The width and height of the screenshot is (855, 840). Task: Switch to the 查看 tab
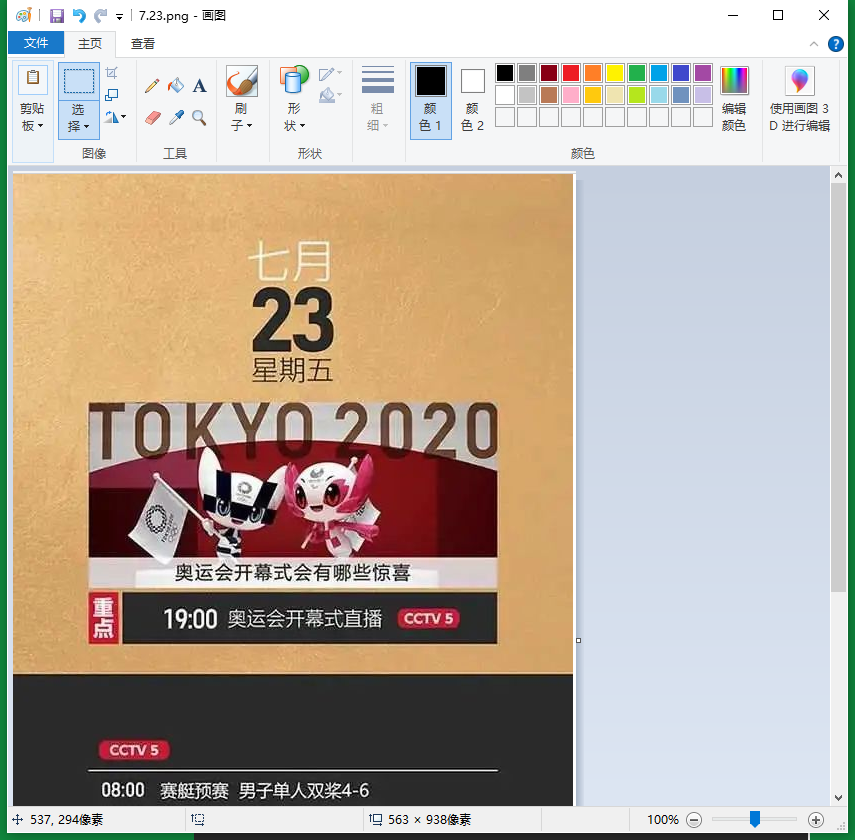(143, 43)
